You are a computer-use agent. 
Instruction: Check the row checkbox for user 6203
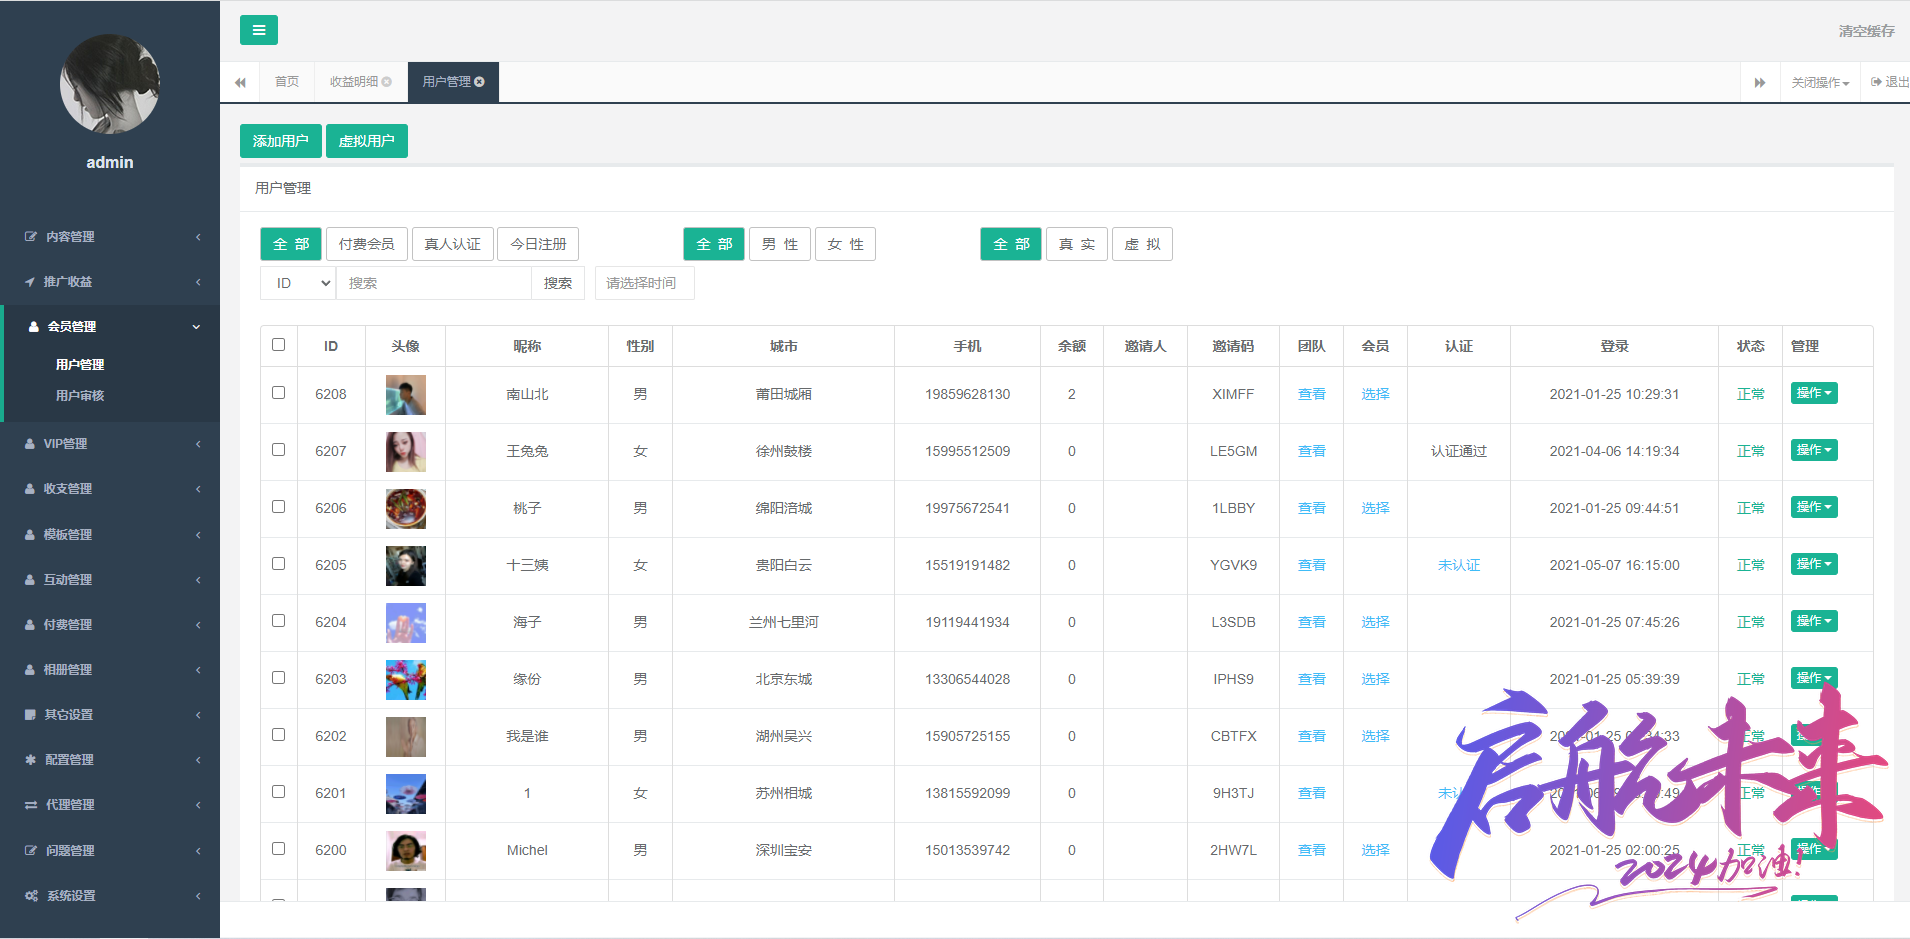[279, 678]
